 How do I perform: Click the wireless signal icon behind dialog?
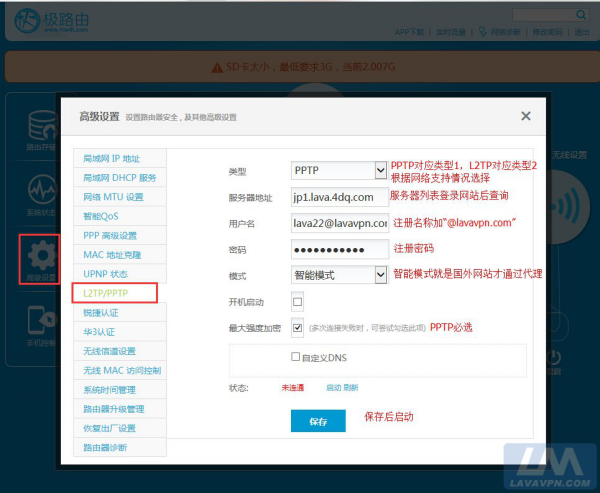[x=569, y=207]
